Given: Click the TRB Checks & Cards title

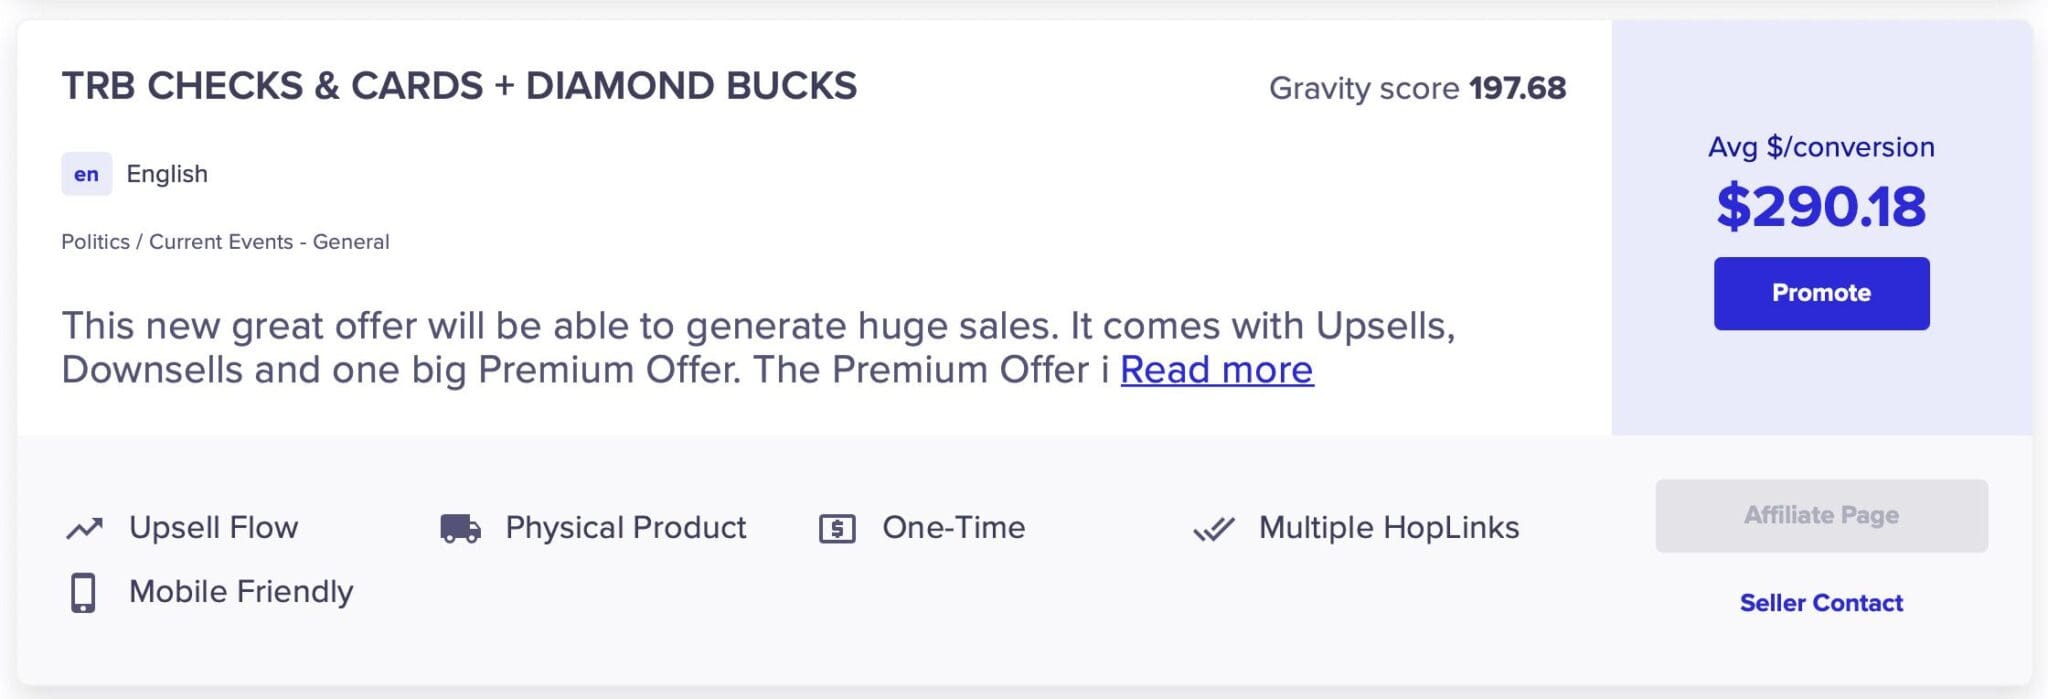Looking at the screenshot, I should click(x=459, y=86).
